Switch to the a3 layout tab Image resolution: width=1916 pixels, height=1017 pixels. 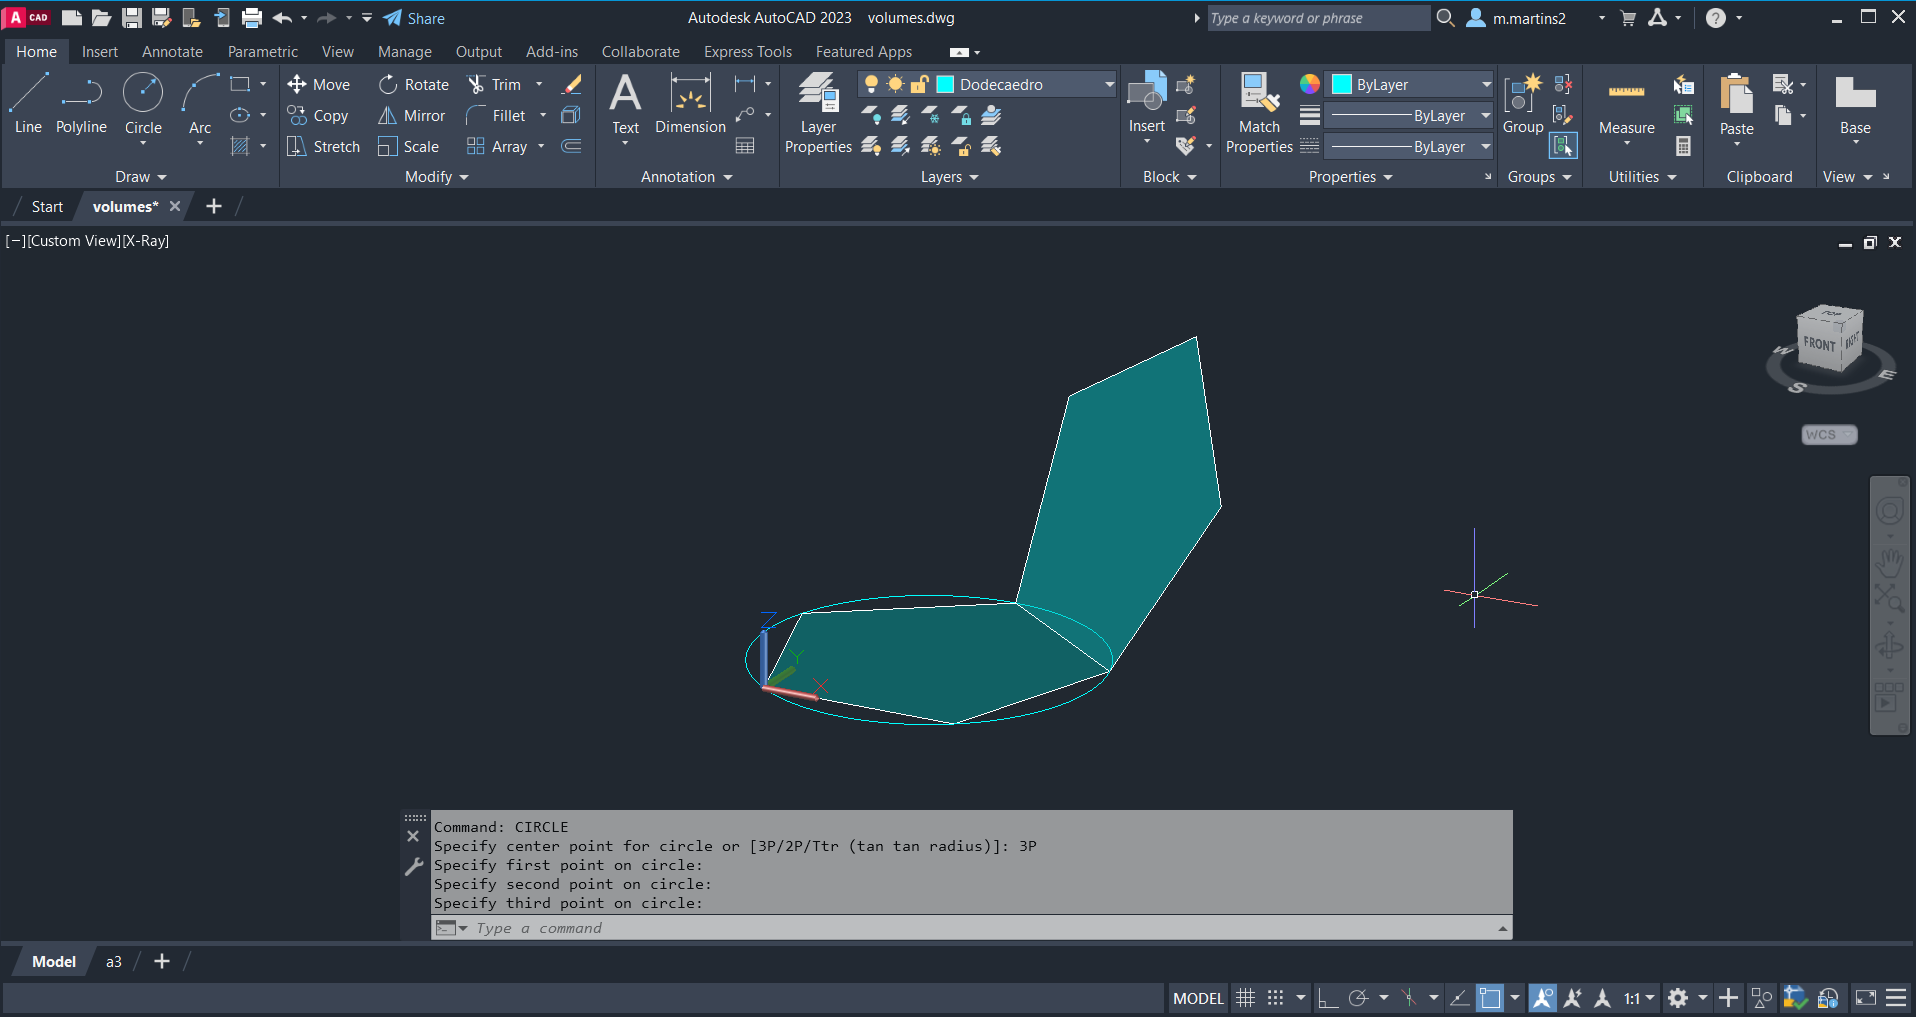114,962
